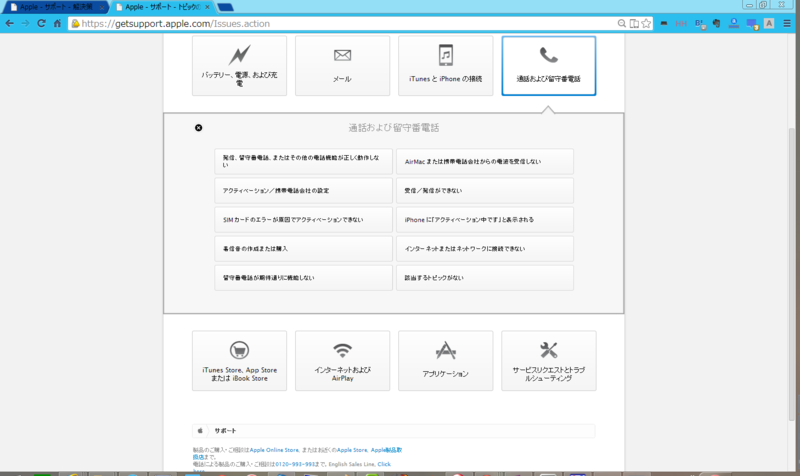Screen dimensions: 800x476
Task: Click the page vertical scrollbar thumb
Action: tap(792, 274)
